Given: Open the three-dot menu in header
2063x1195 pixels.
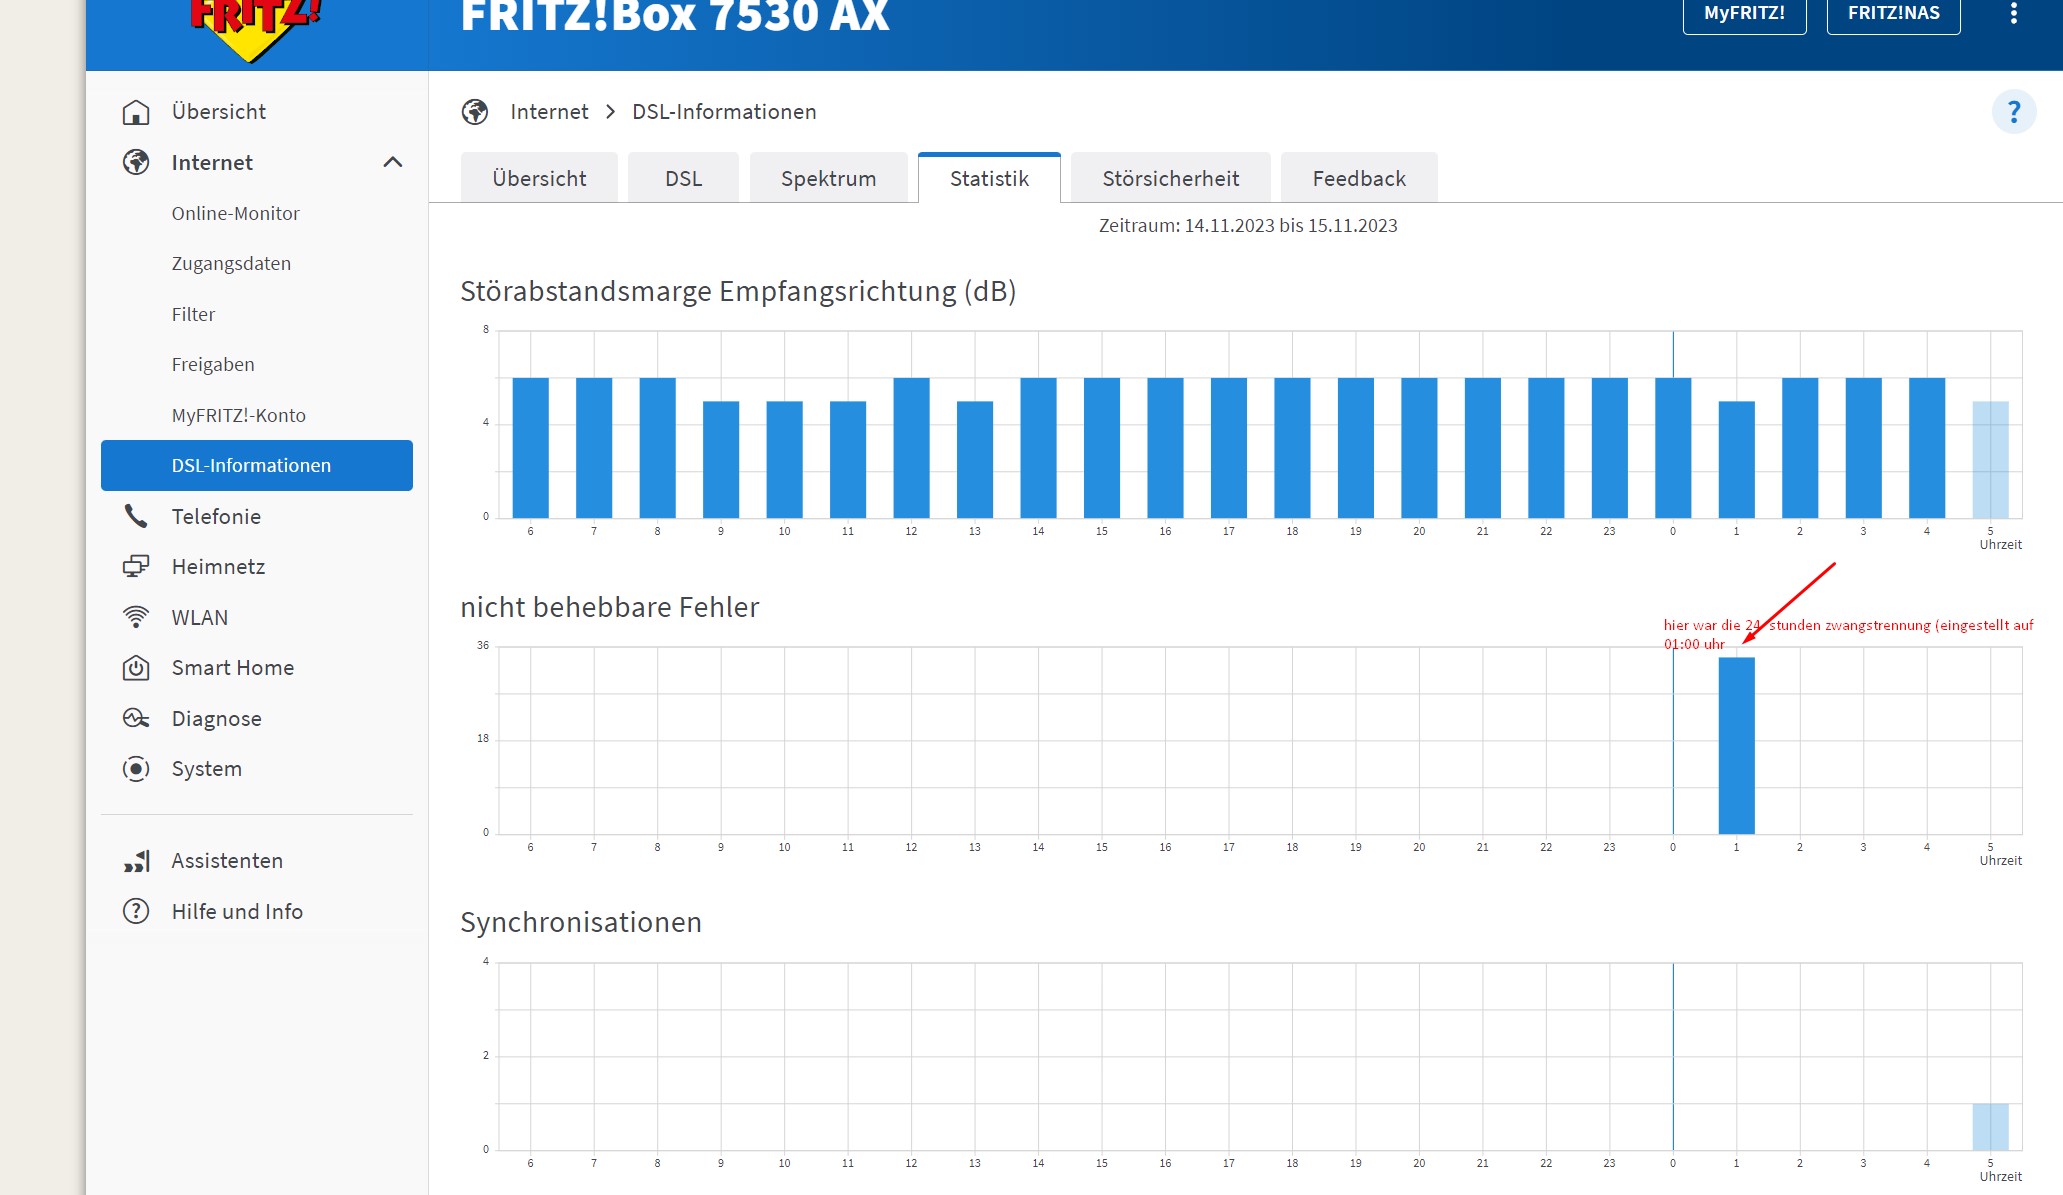Looking at the screenshot, I should [2013, 13].
